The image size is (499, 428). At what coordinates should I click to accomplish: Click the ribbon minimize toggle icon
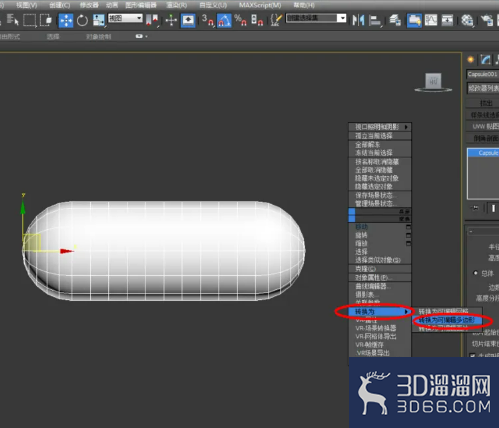click(139, 36)
